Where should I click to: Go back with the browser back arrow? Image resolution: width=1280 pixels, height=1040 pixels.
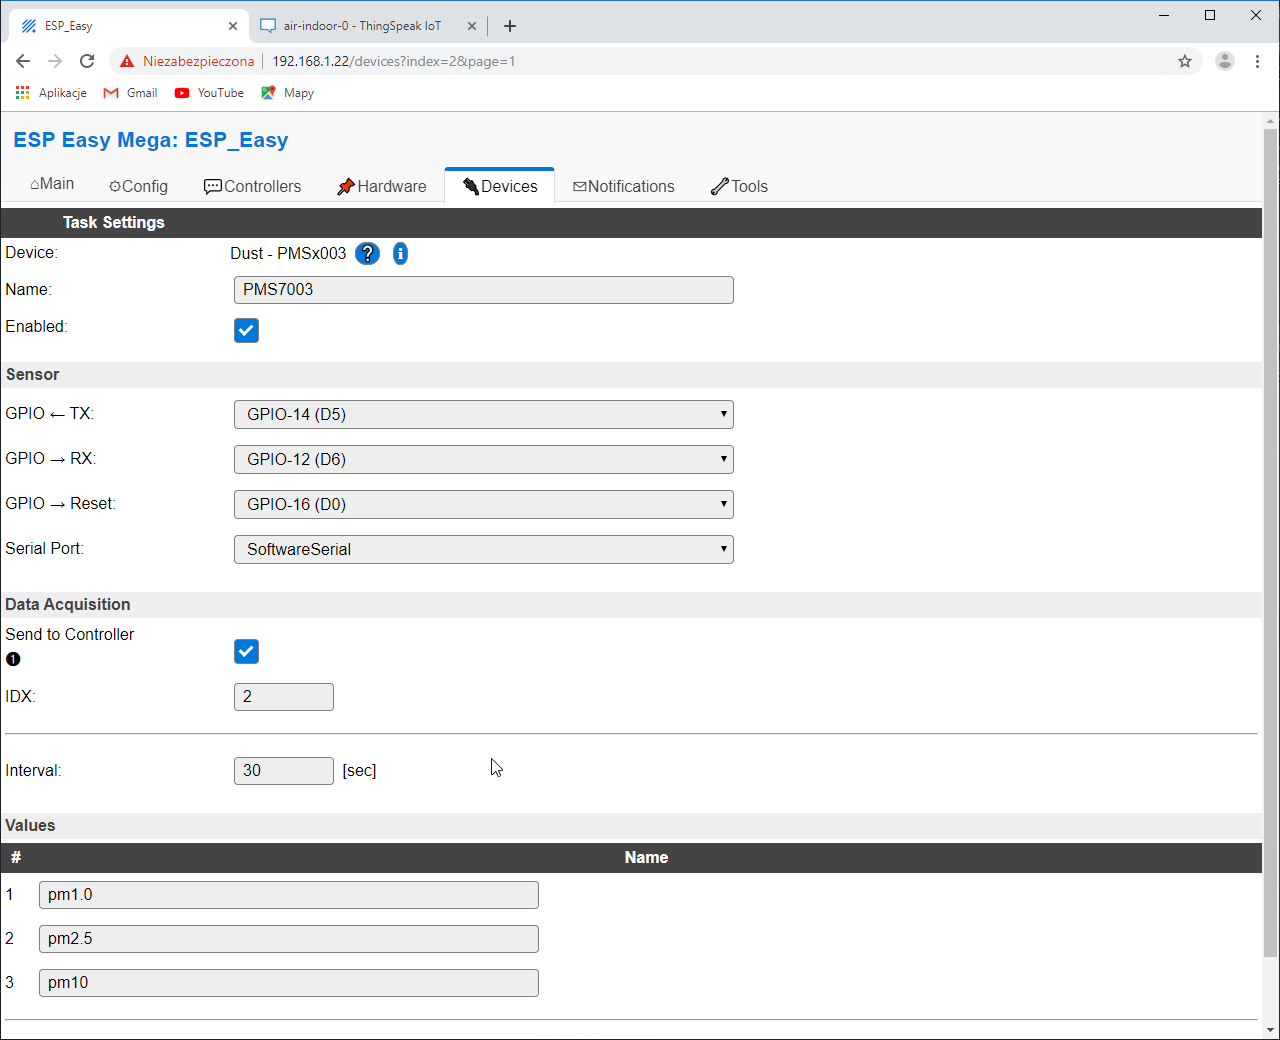[x=23, y=61]
